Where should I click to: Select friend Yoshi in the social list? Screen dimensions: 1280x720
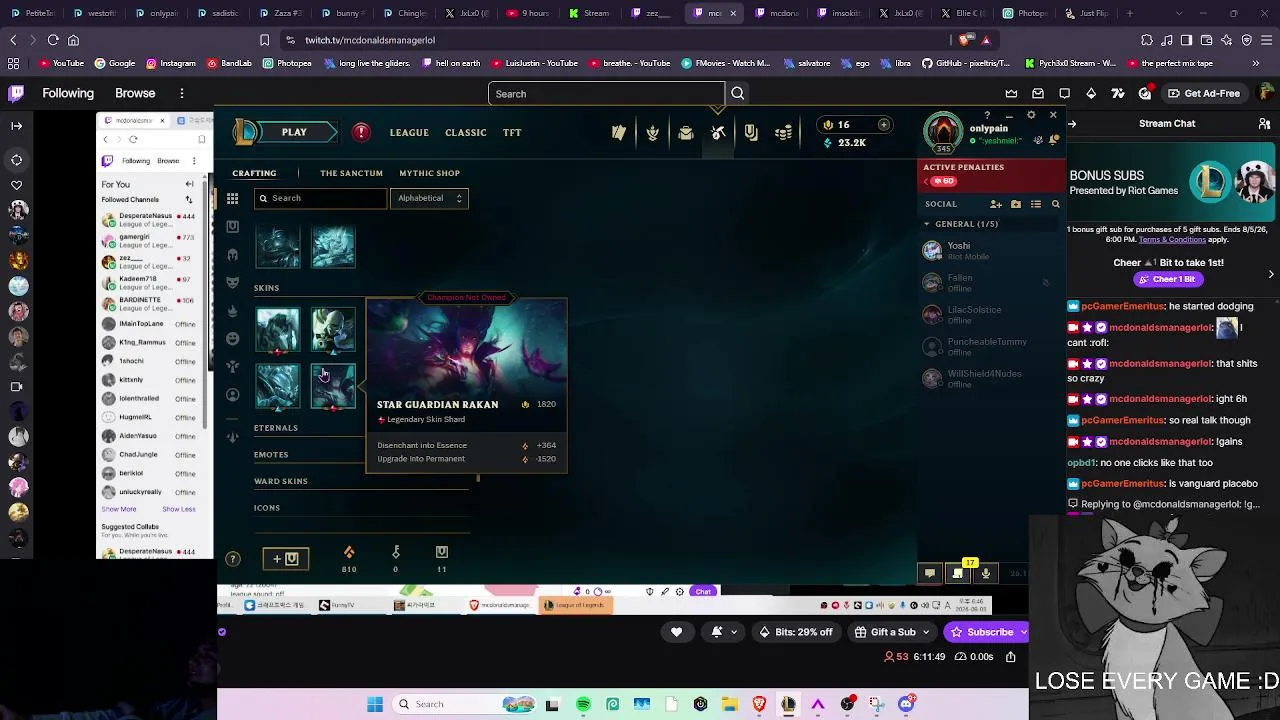click(x=990, y=250)
